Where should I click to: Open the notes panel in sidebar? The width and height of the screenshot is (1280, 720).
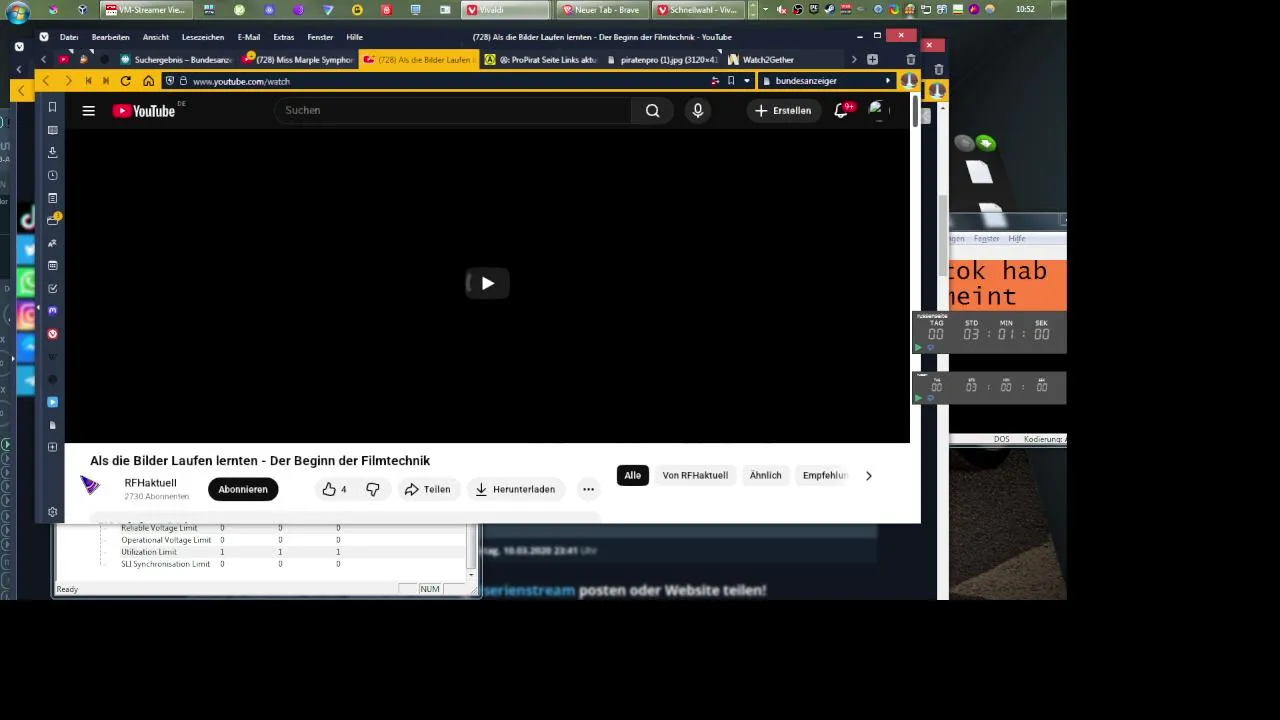click(53, 198)
